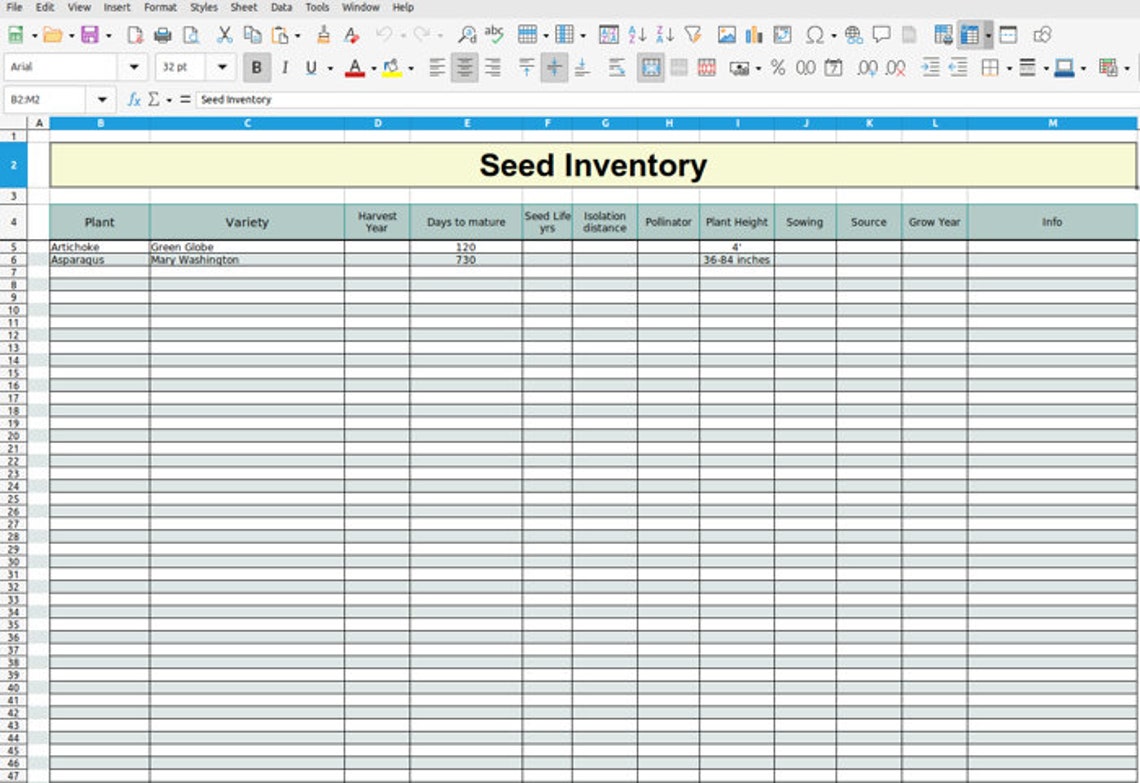This screenshot has height=783, width=1140.
Task: Expand the font color picker arrow
Action: [374, 68]
